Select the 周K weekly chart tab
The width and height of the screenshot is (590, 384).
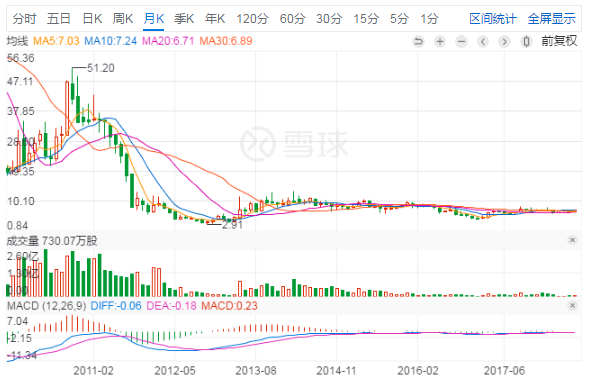[123, 18]
